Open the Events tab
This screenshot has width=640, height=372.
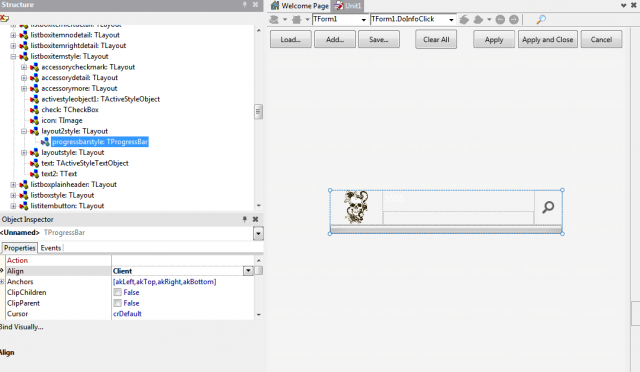point(51,248)
